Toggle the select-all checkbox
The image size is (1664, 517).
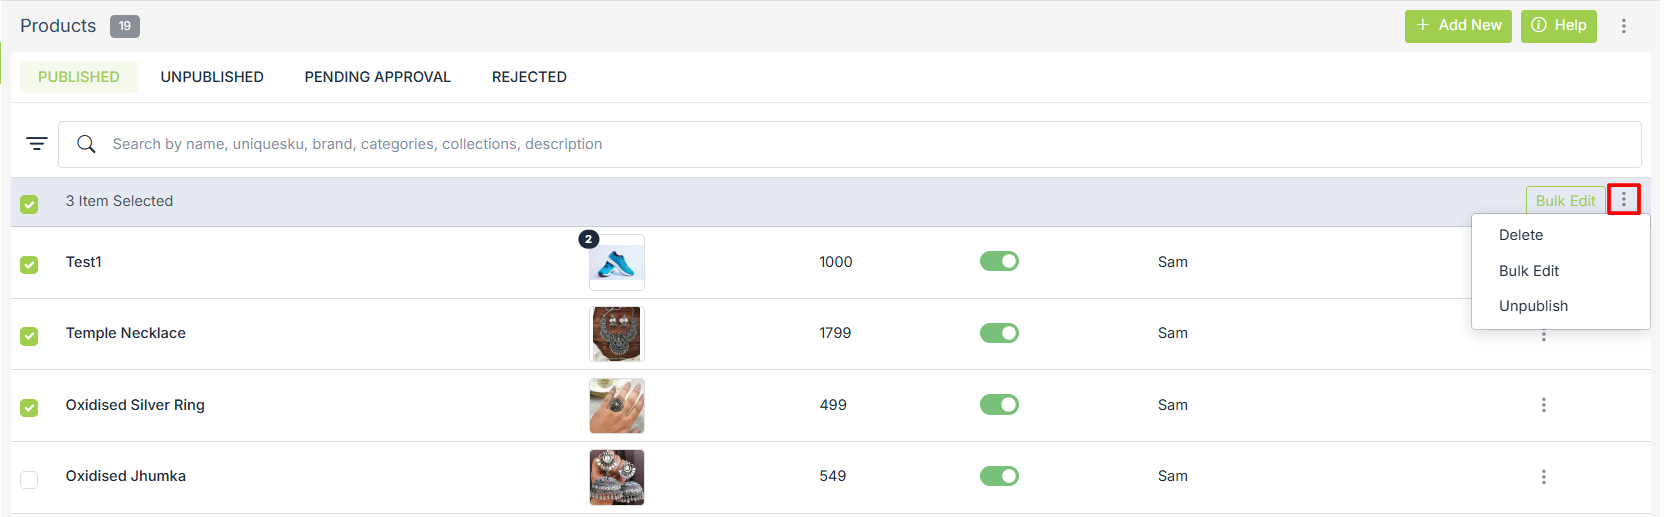(29, 204)
